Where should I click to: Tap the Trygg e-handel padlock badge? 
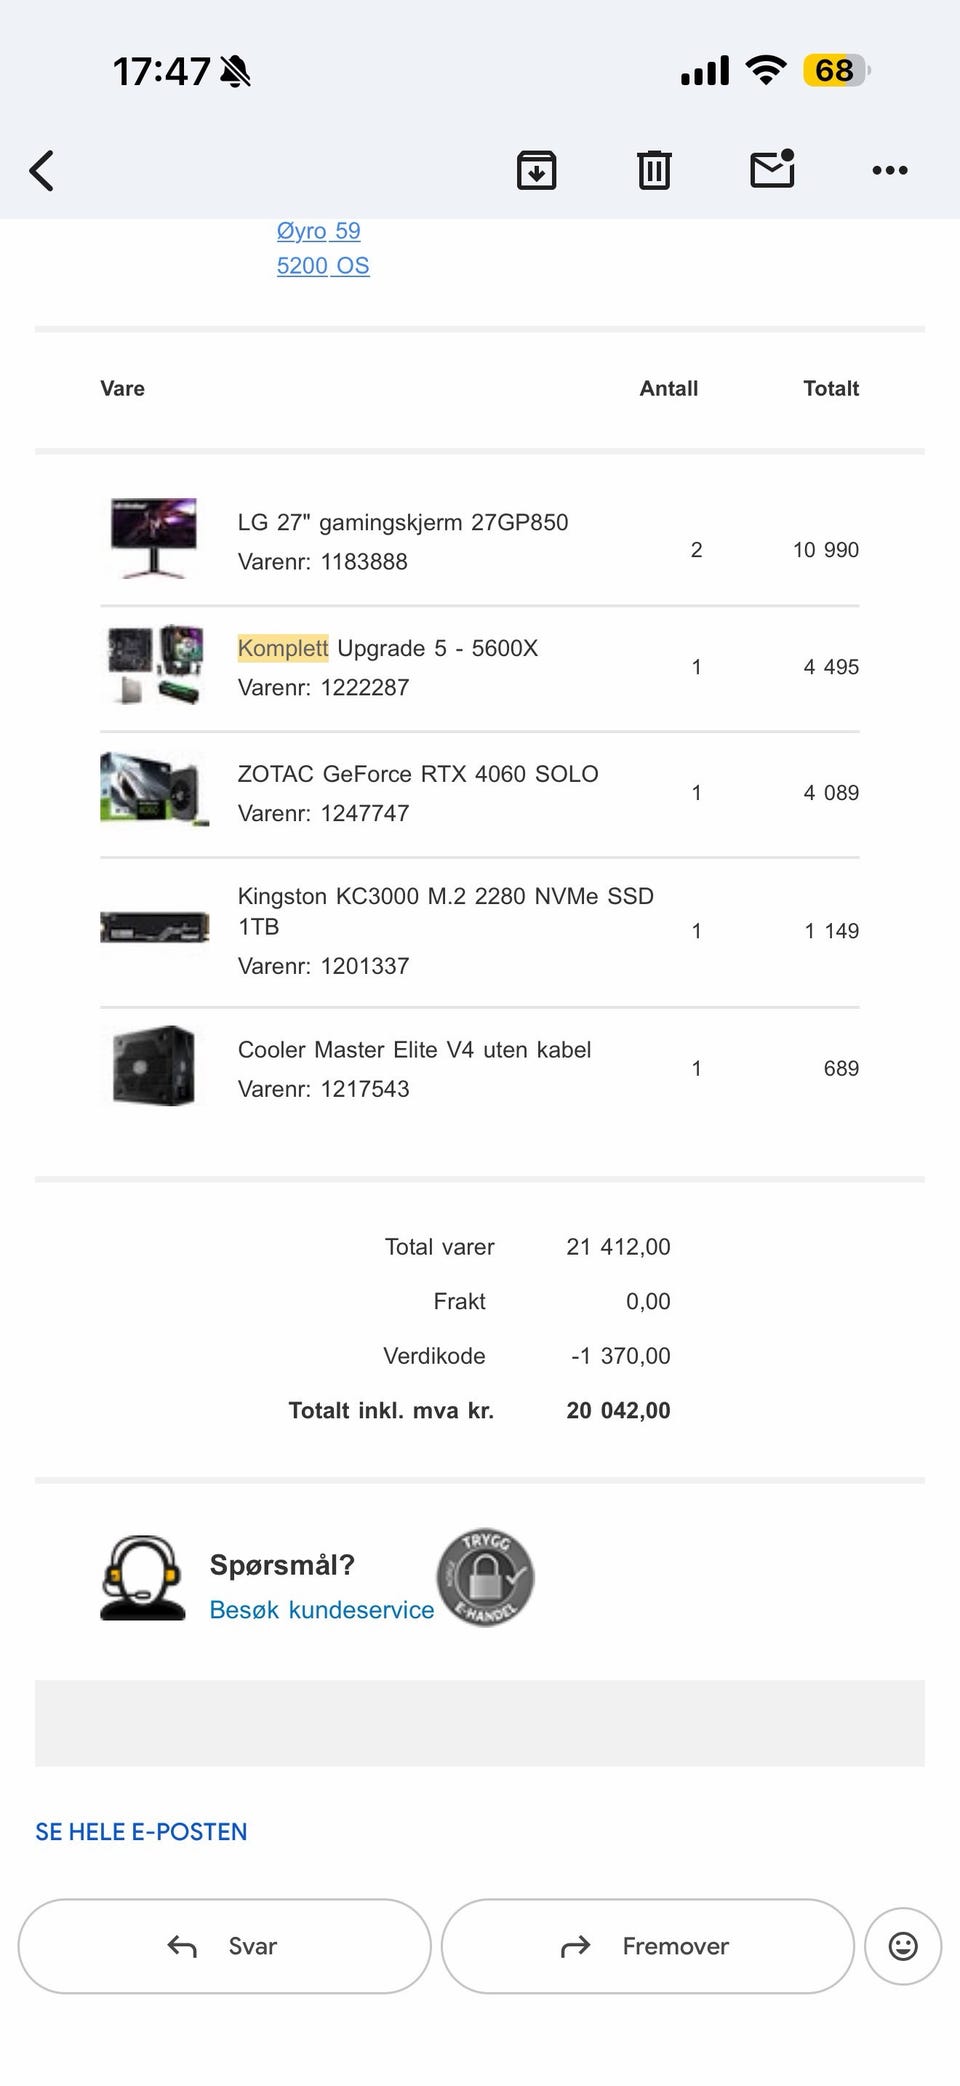pos(485,1577)
